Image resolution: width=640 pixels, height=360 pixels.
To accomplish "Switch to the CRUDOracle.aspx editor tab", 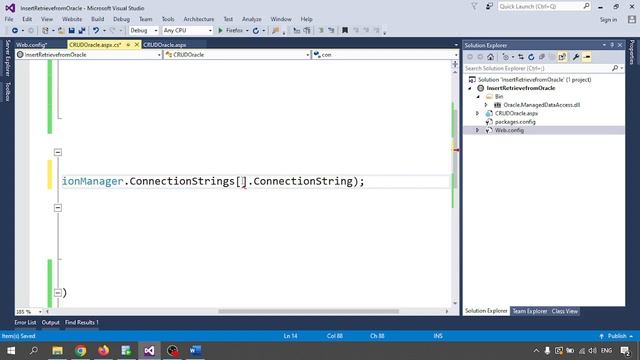I will [x=165, y=45].
